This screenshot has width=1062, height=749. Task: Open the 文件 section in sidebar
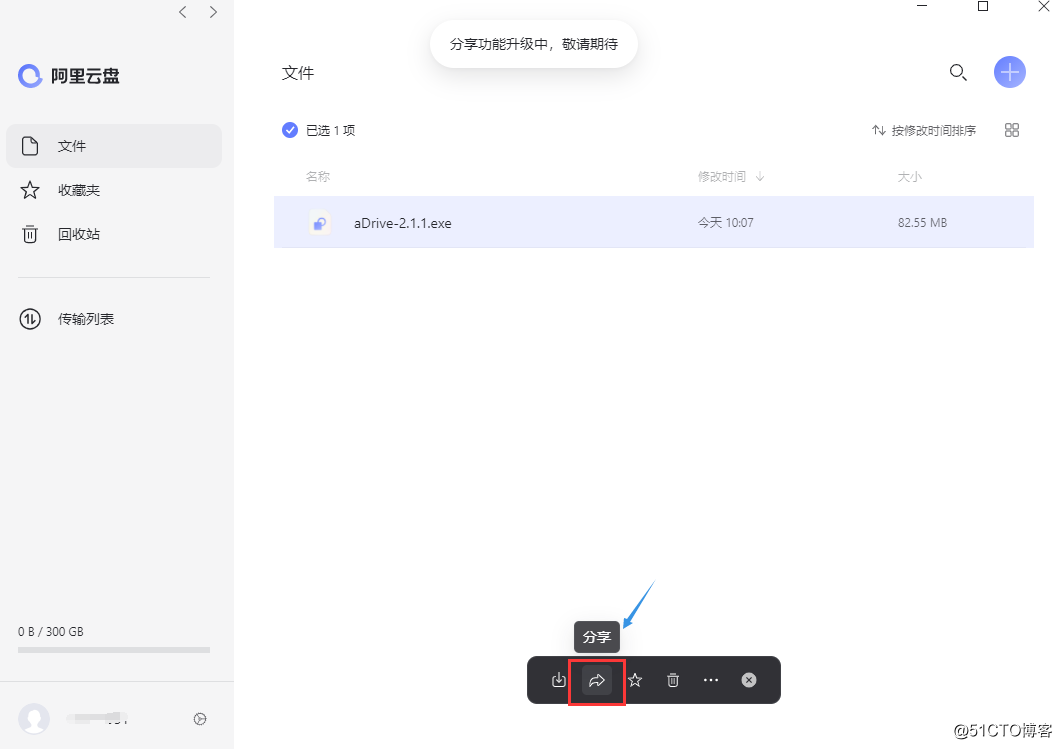coord(114,146)
